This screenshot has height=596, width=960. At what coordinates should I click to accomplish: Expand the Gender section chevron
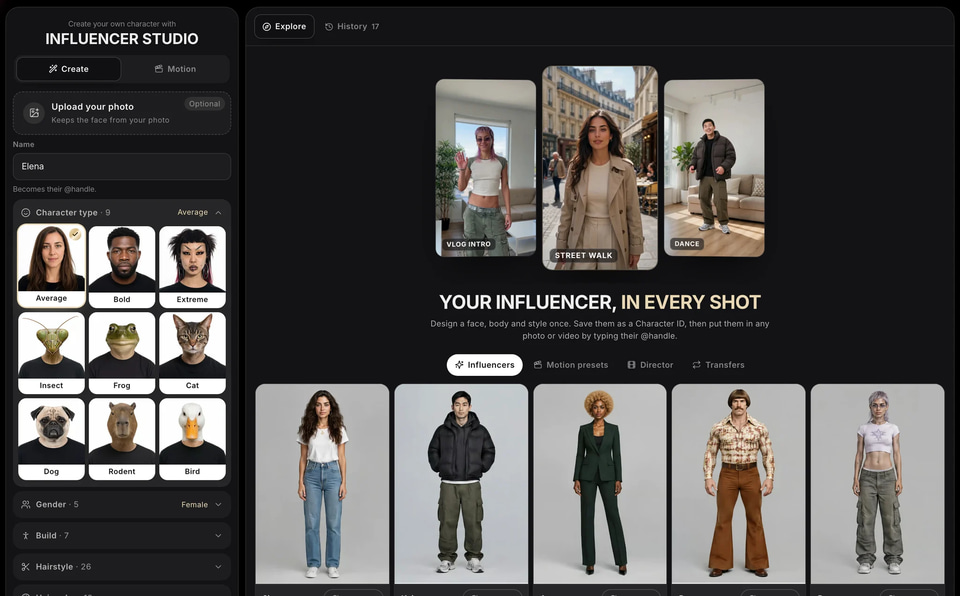(218, 505)
